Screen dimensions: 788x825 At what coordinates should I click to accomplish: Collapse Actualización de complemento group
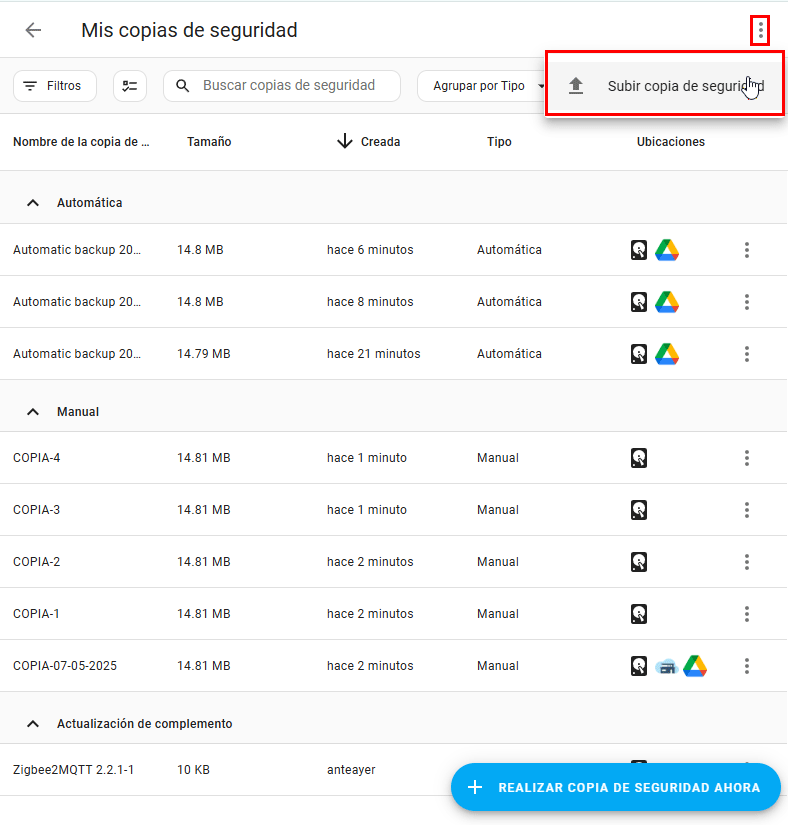pos(33,724)
